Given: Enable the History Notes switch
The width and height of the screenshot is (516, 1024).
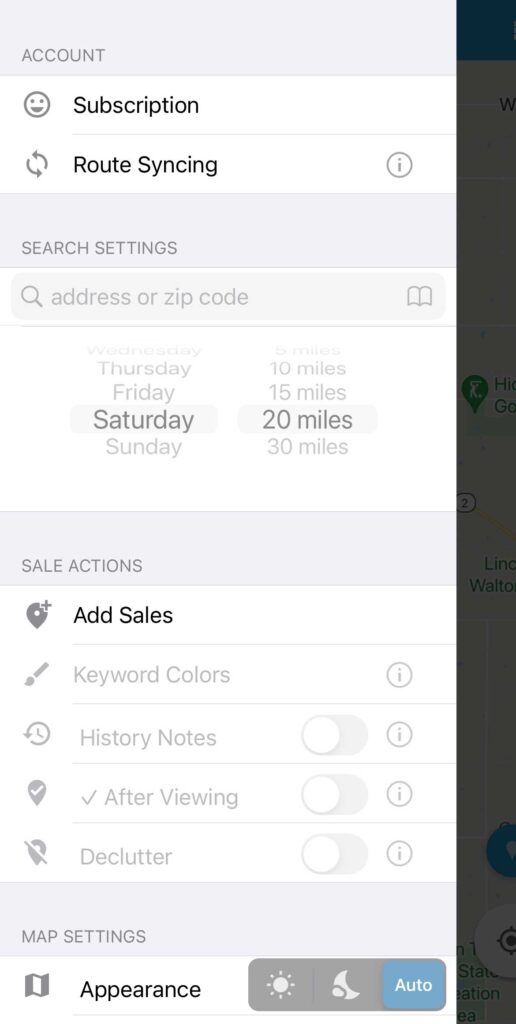Looking at the screenshot, I should (334, 735).
